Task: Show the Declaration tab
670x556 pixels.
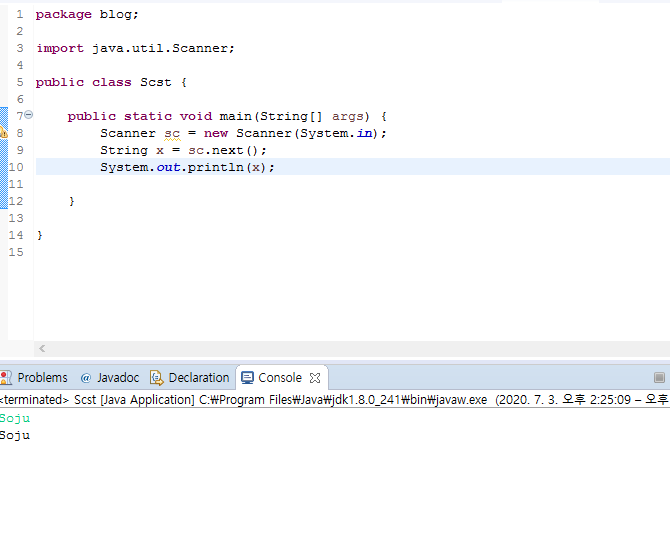Action: (x=190, y=378)
